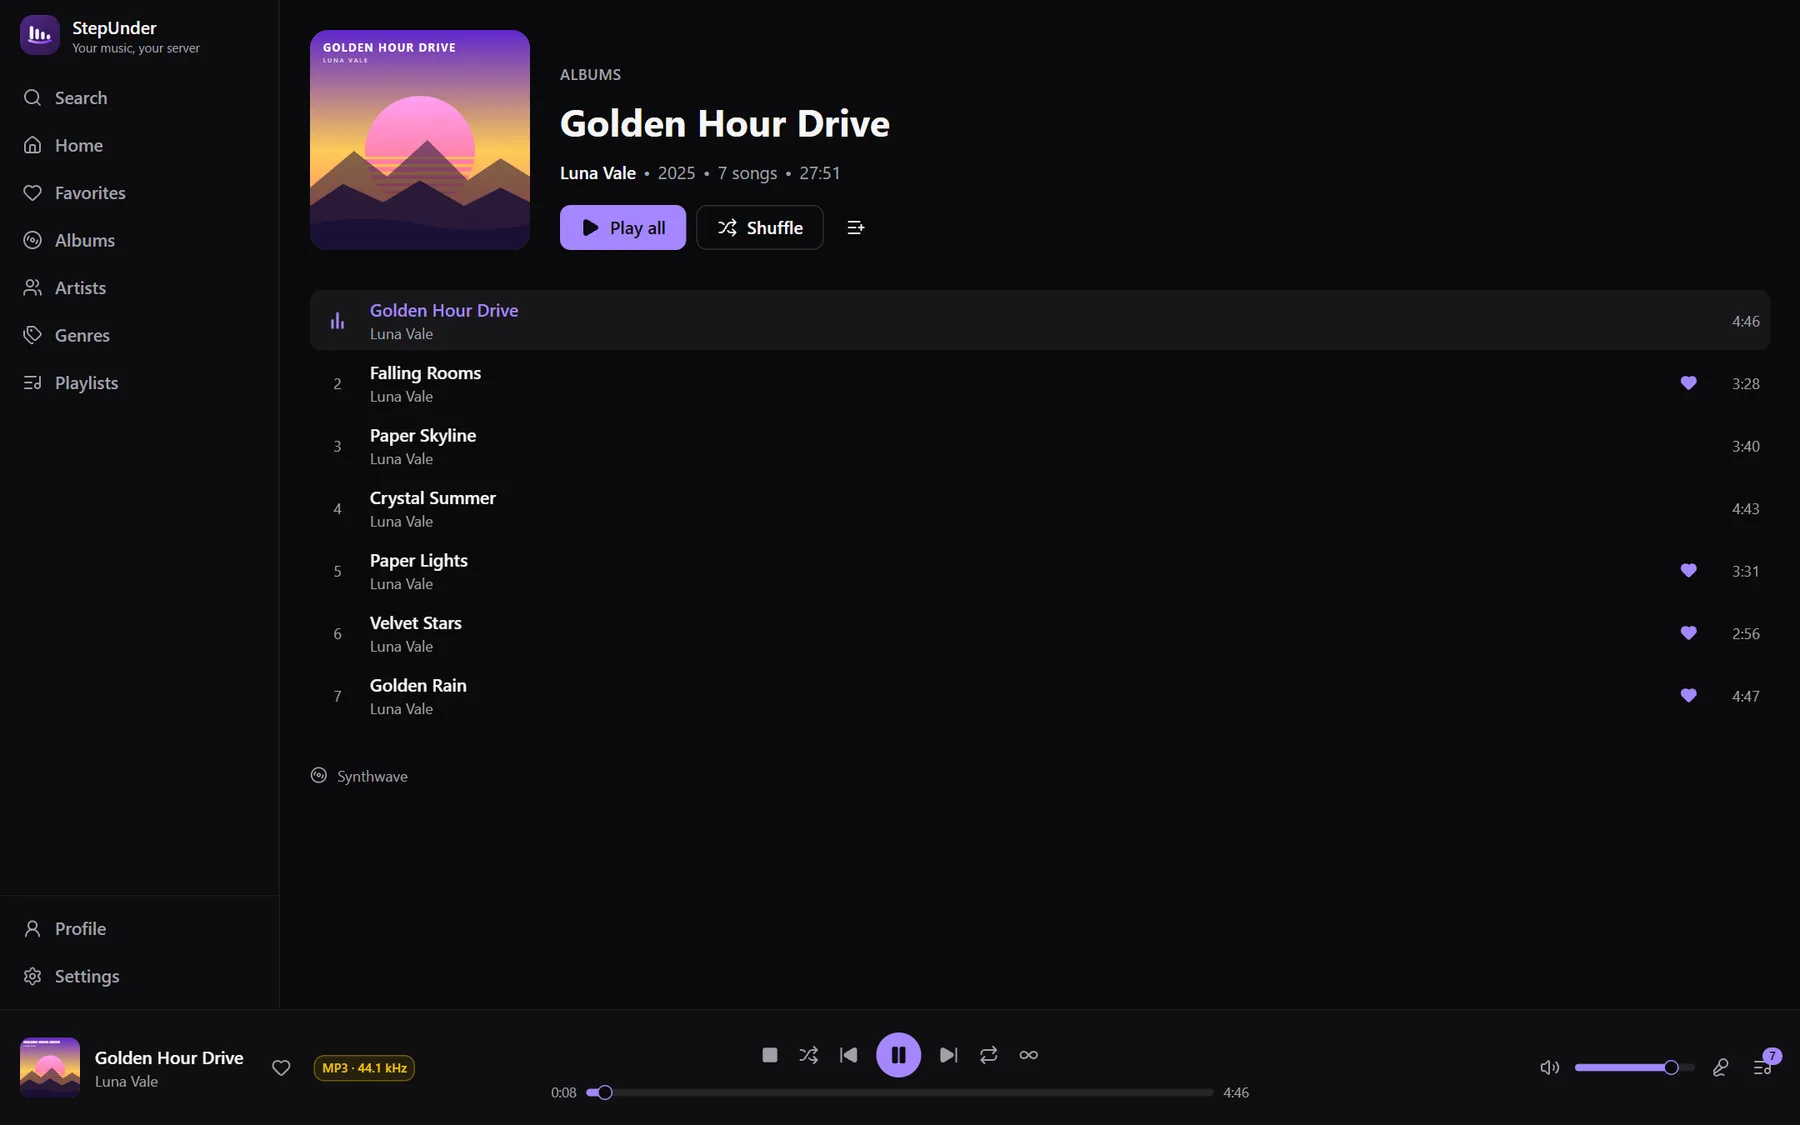Add the album to the queue
The image size is (1800, 1125).
(x=855, y=228)
